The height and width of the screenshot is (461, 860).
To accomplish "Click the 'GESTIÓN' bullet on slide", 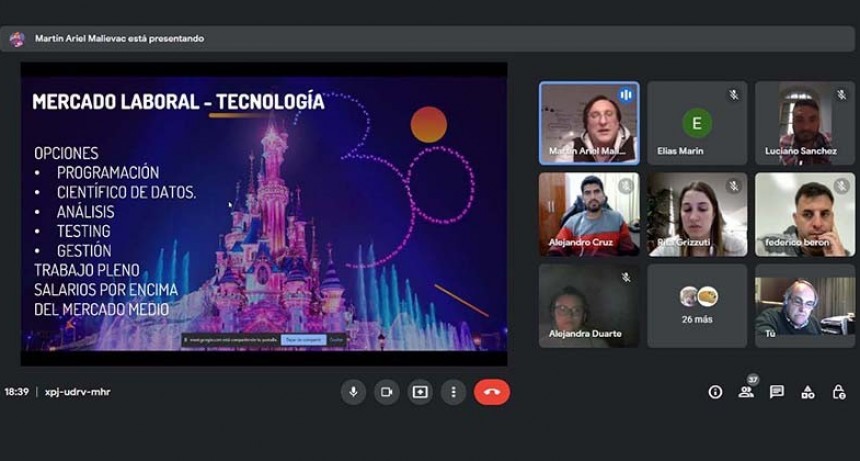I will click(84, 251).
